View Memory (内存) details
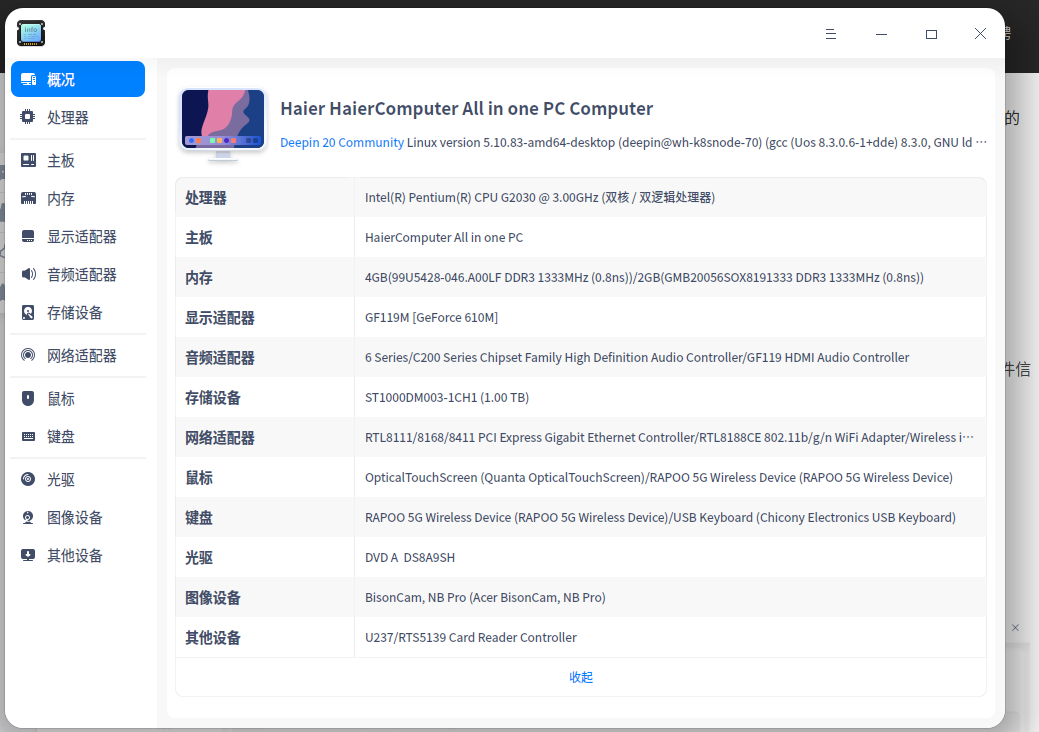 point(60,198)
